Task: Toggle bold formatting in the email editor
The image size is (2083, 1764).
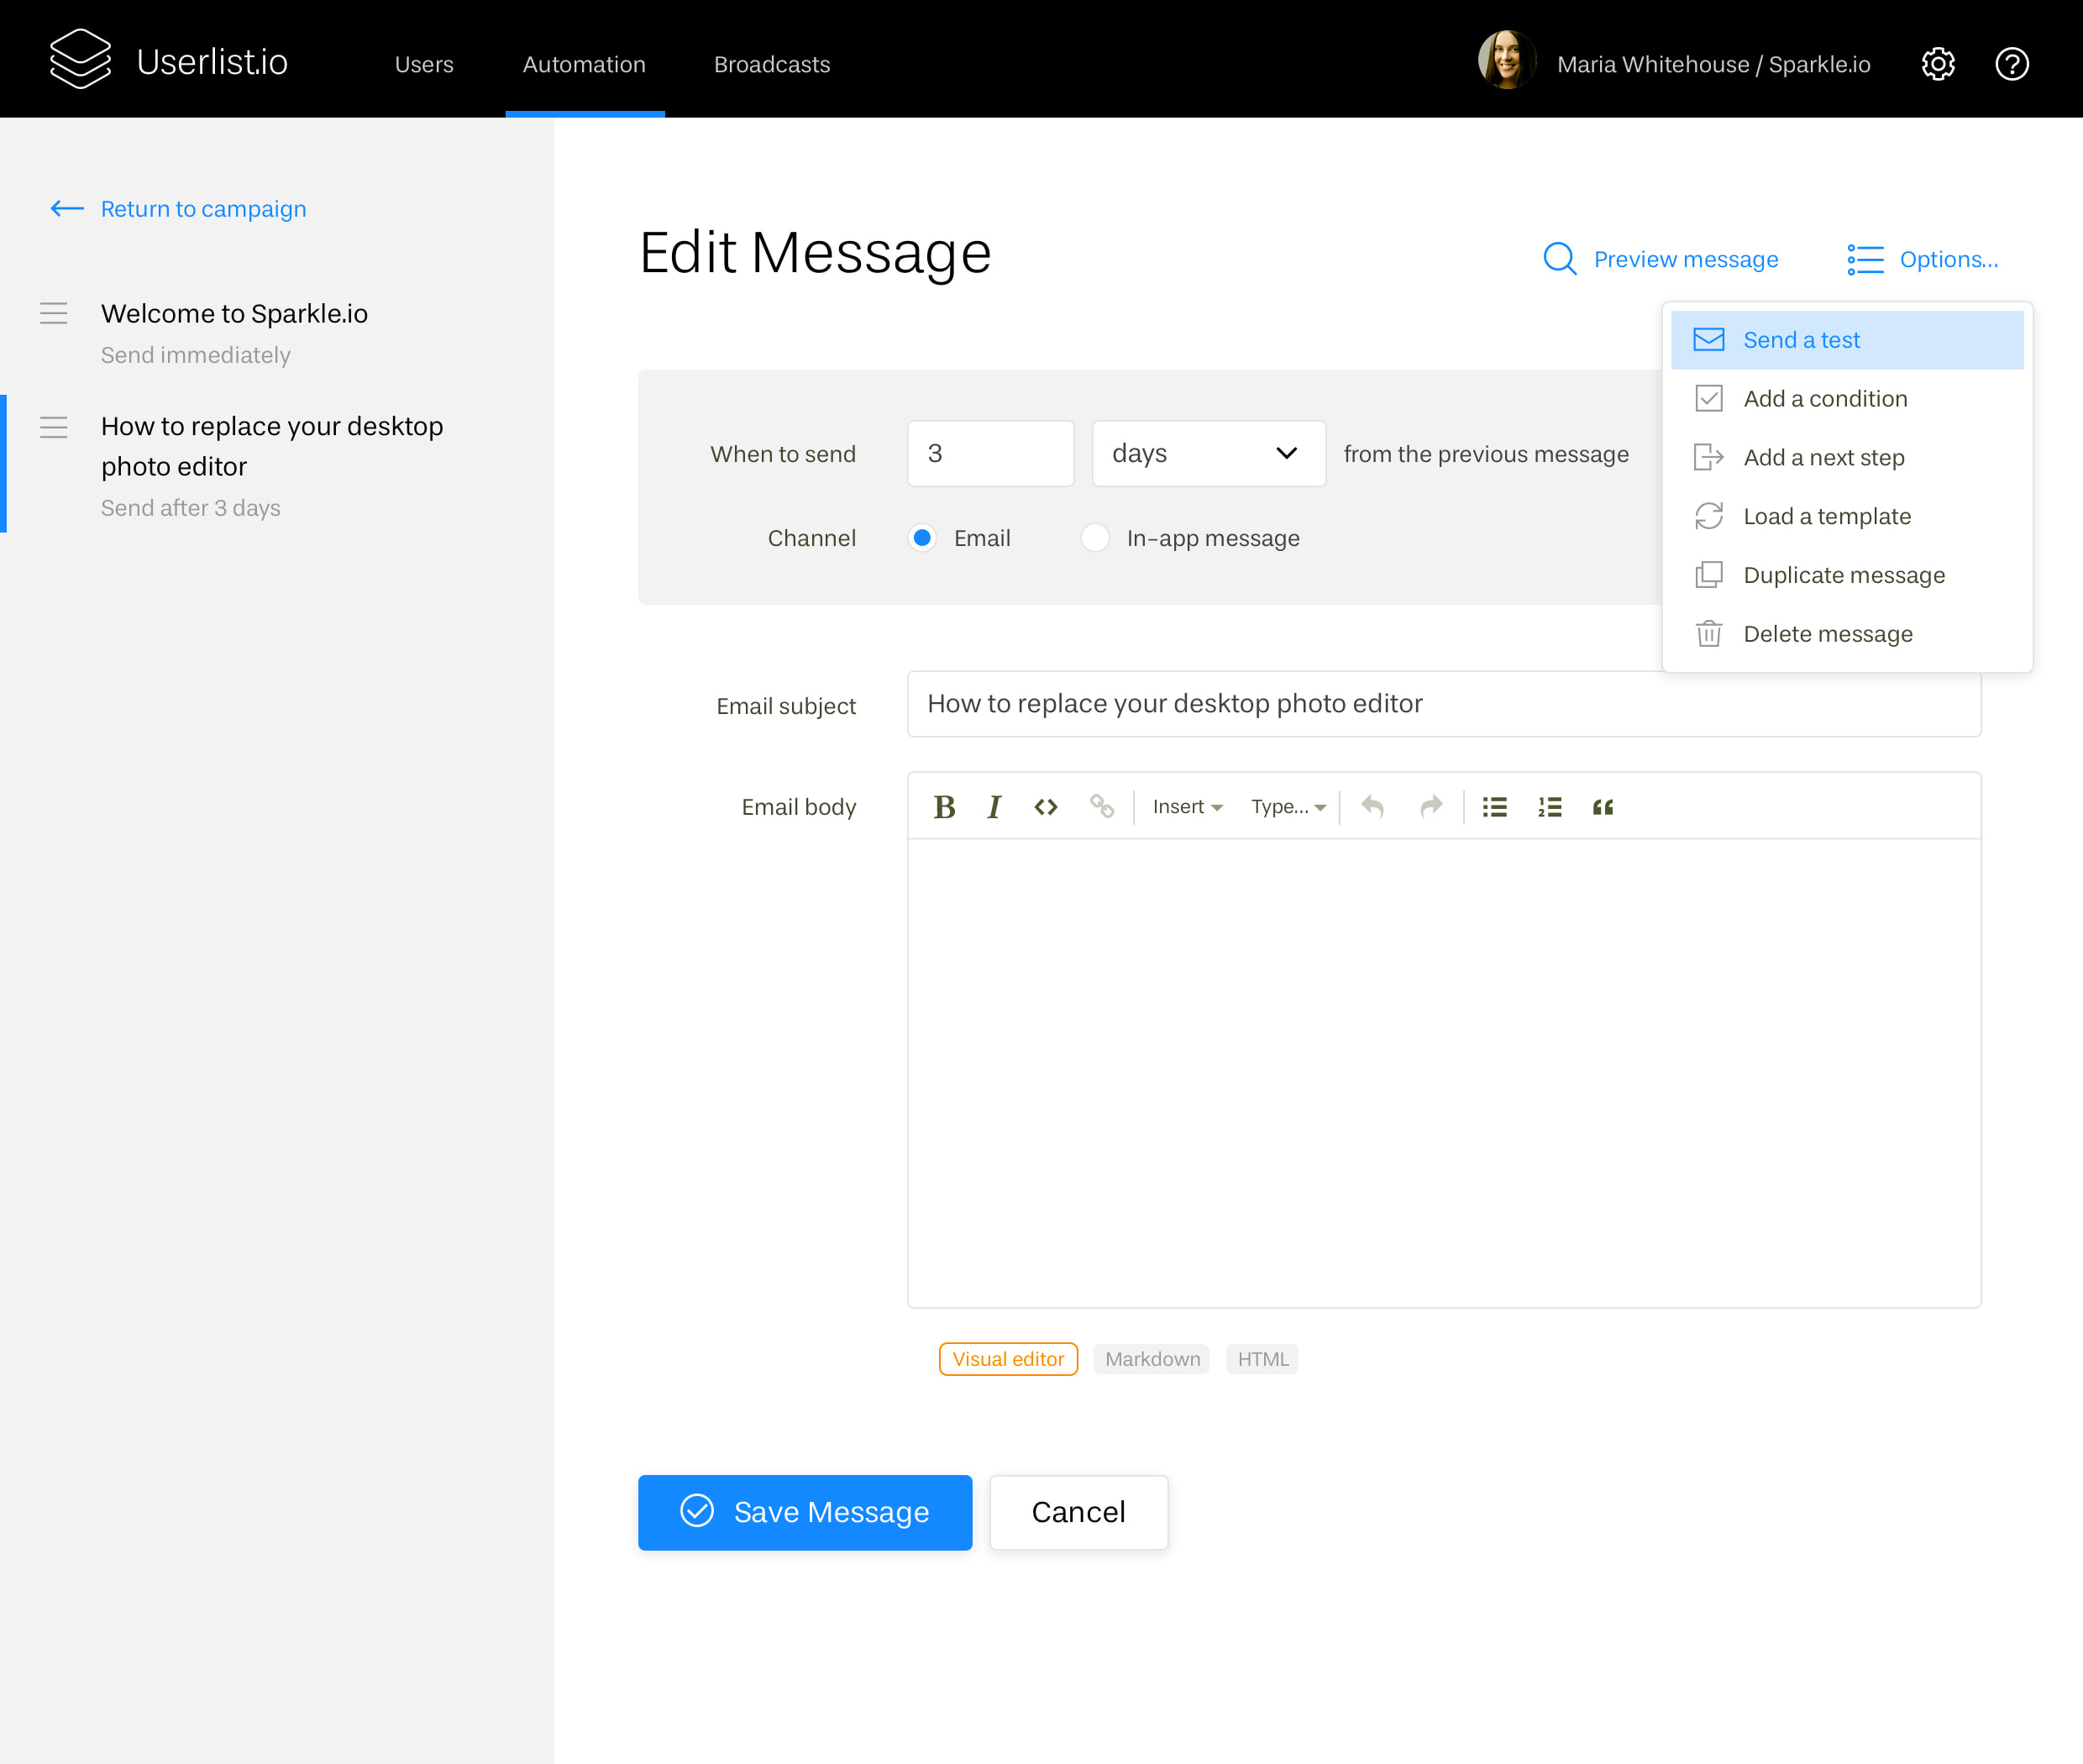Action: 944,806
